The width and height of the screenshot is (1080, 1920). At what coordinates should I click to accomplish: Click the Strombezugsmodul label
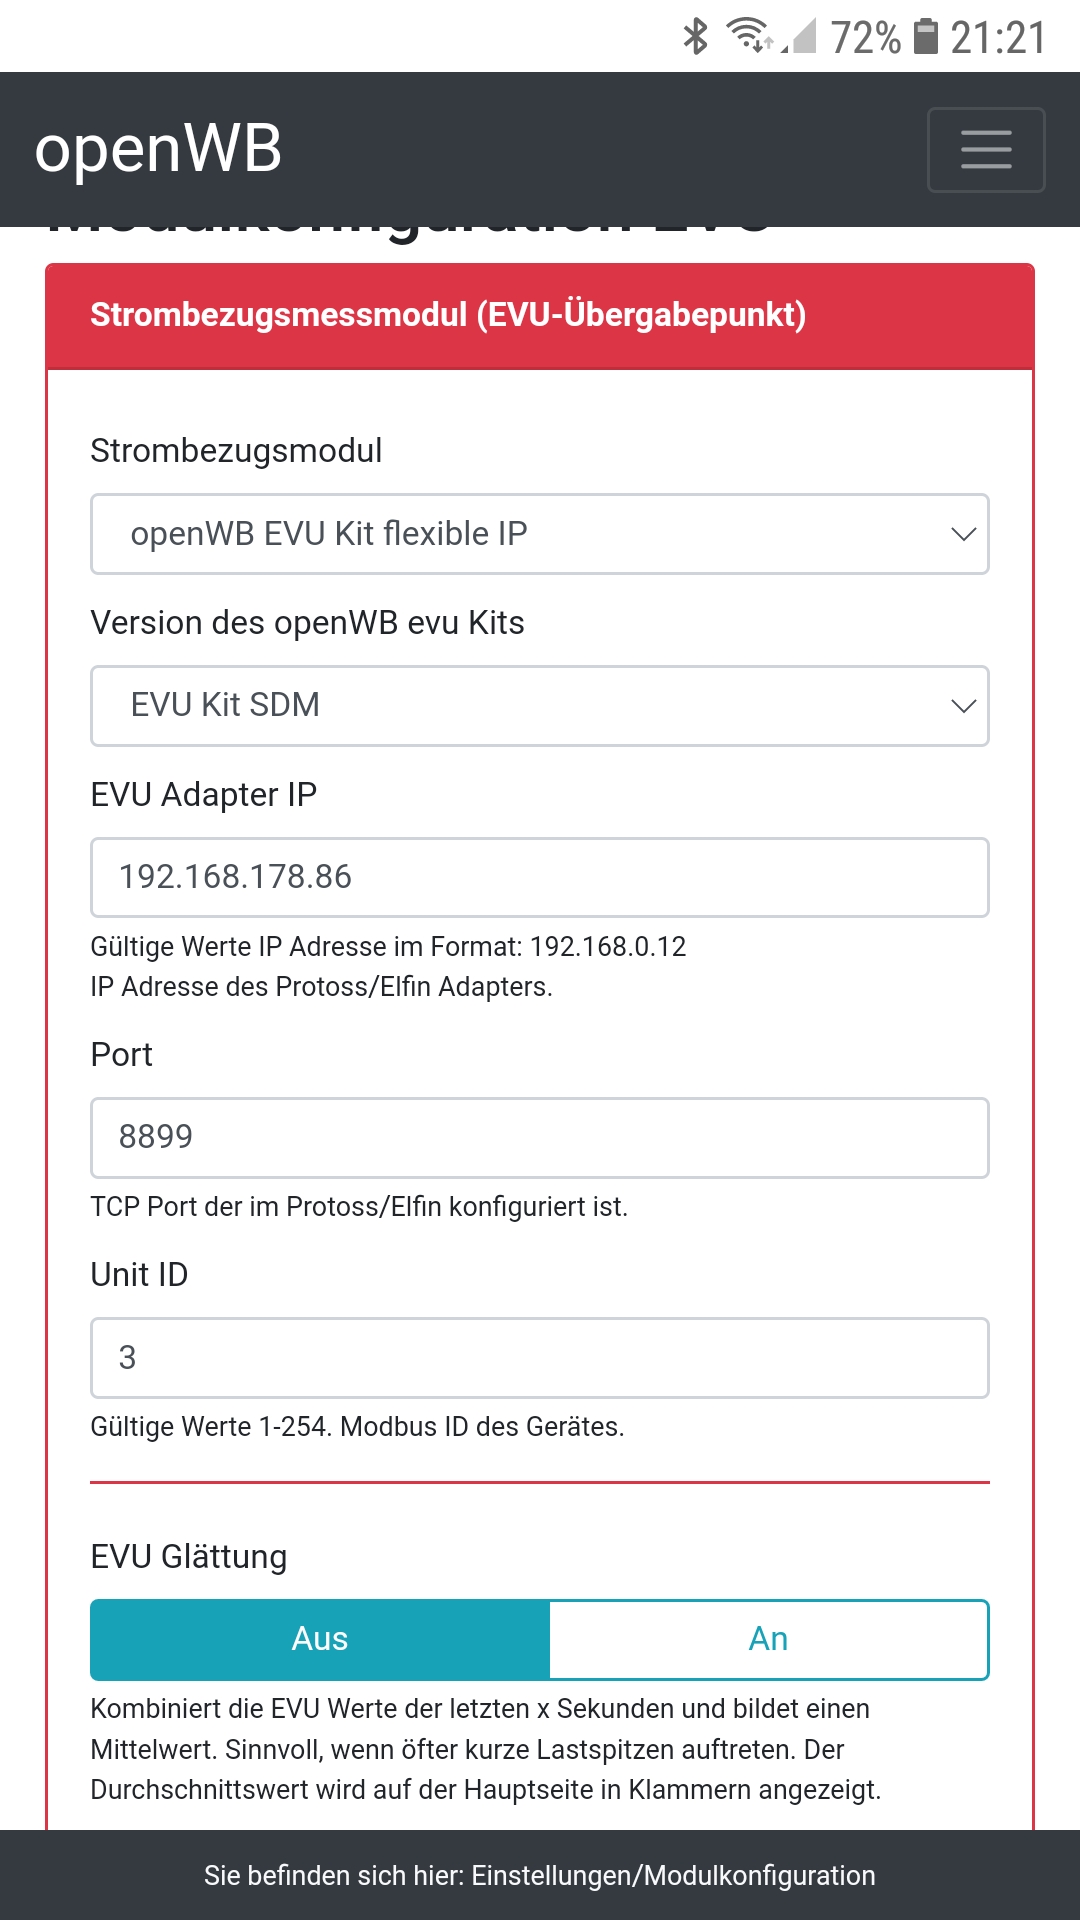pos(236,451)
